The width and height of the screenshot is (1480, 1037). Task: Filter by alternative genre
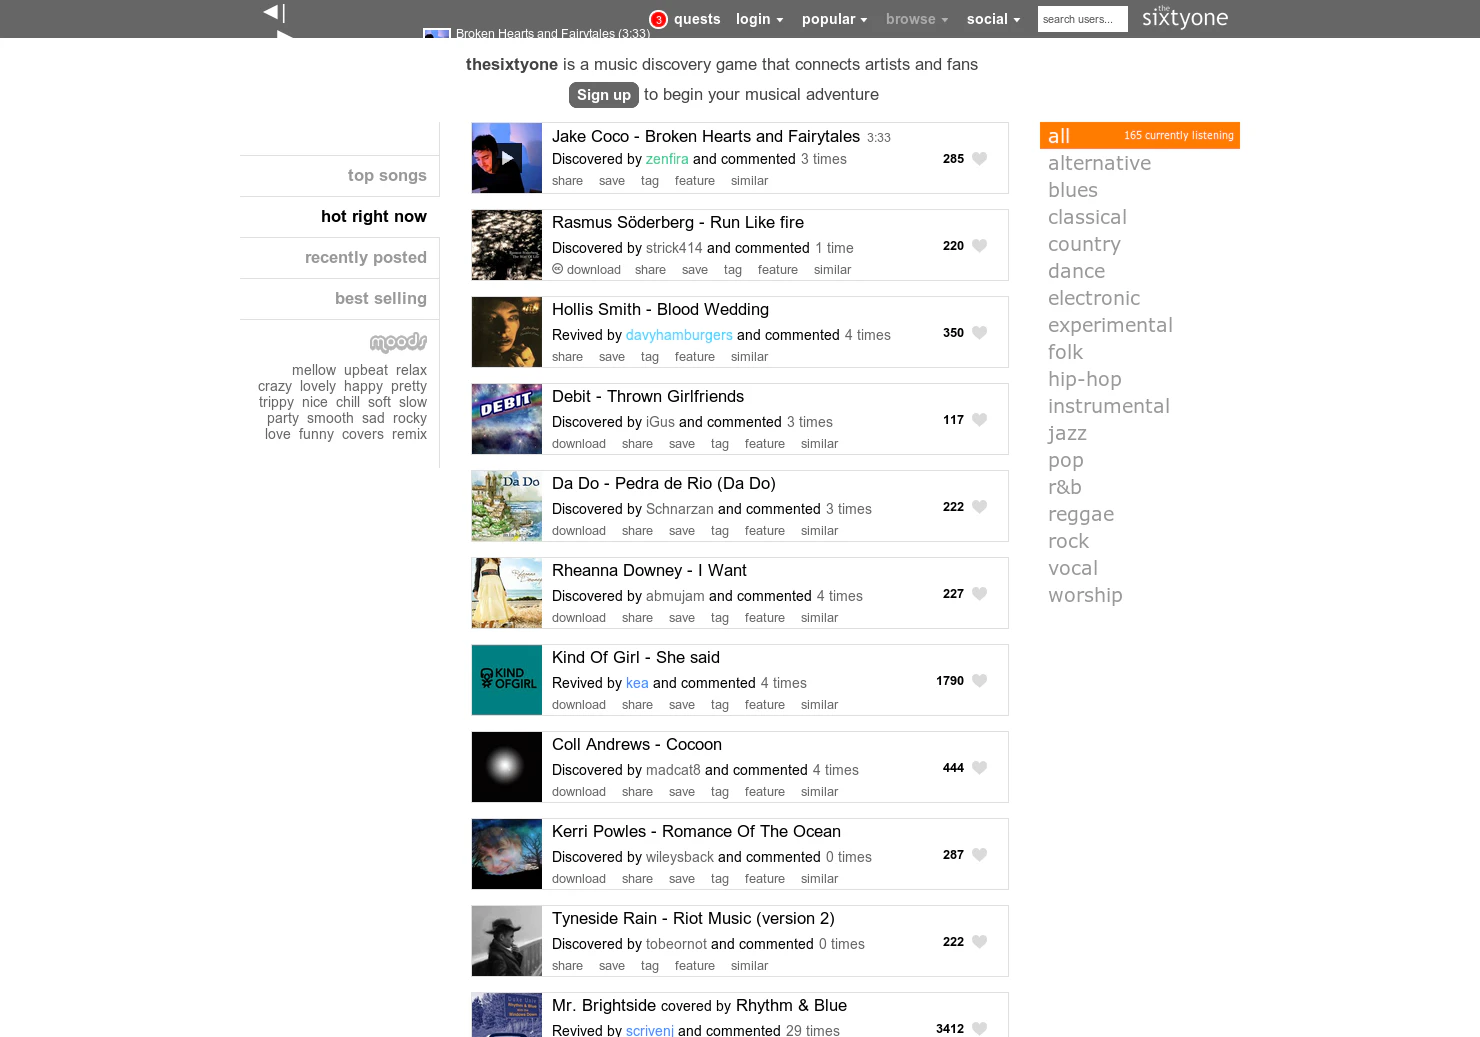(x=1099, y=163)
